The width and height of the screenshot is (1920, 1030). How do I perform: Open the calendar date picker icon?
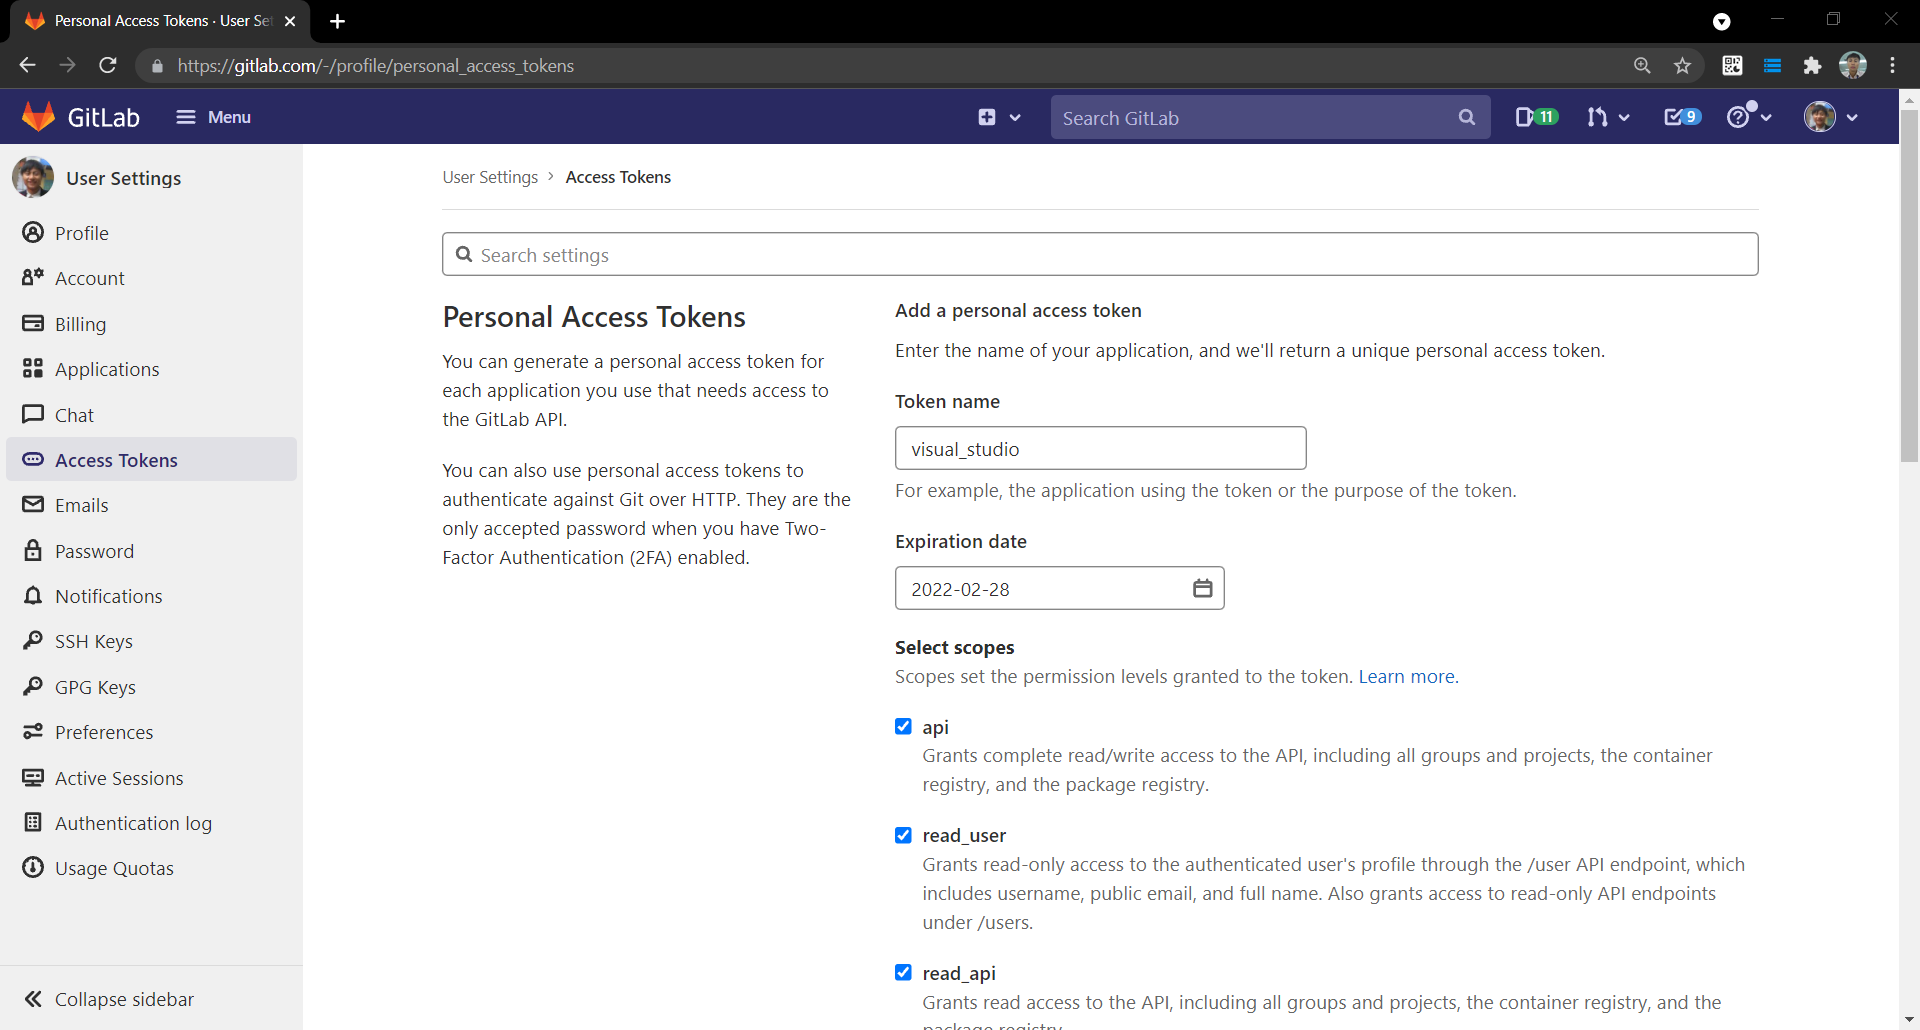pos(1202,588)
